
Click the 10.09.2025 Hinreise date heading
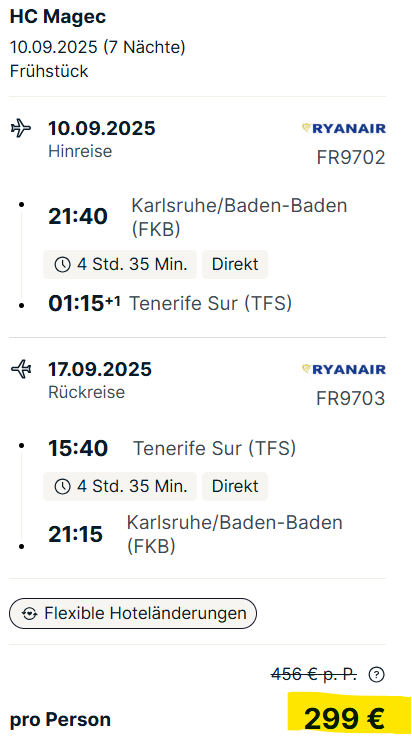[102, 129]
